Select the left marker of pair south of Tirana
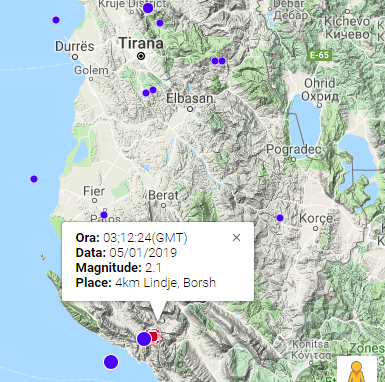Image resolution: width=385 pixels, height=382 pixels. coord(146,93)
